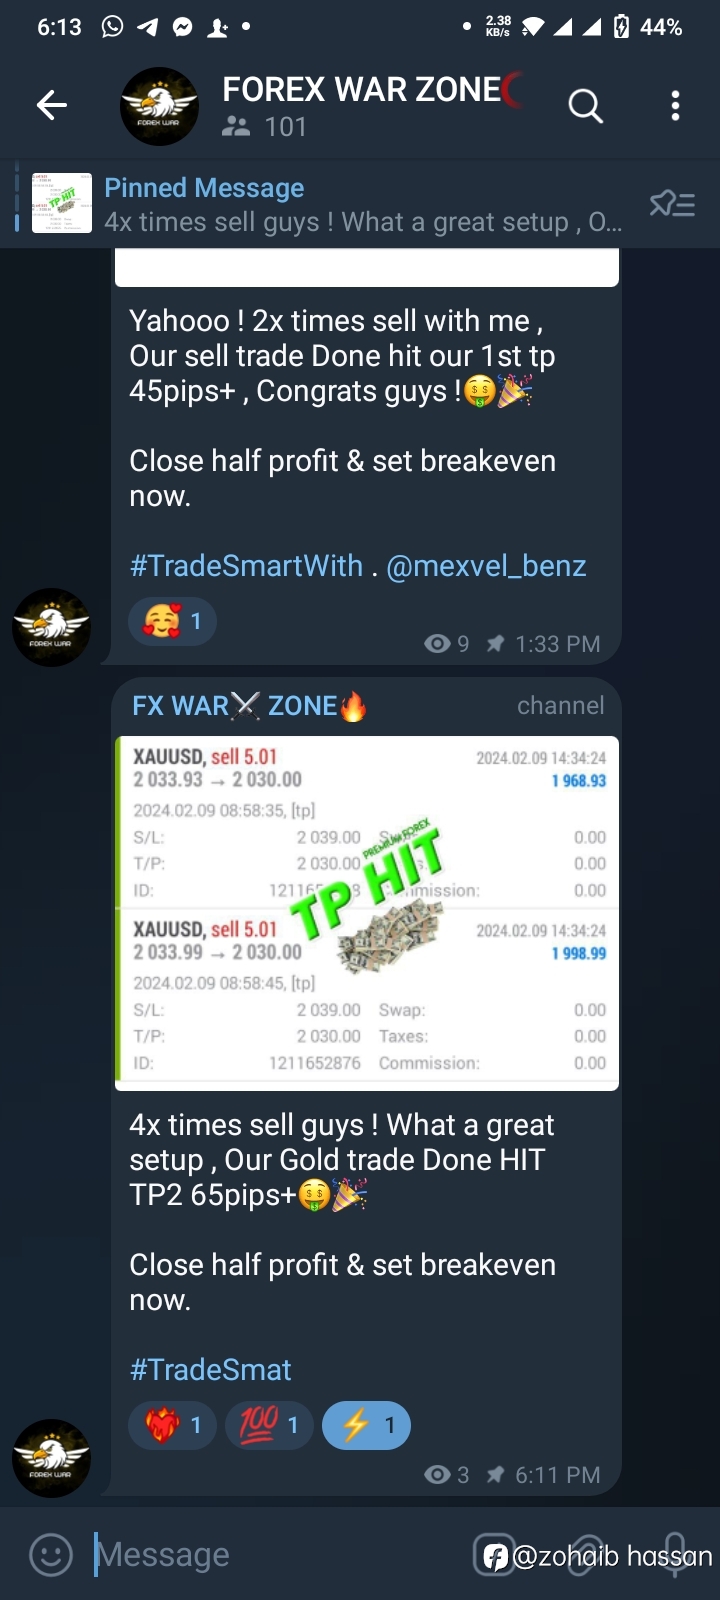Toggle the smiling hearts face reaction

click(x=172, y=621)
